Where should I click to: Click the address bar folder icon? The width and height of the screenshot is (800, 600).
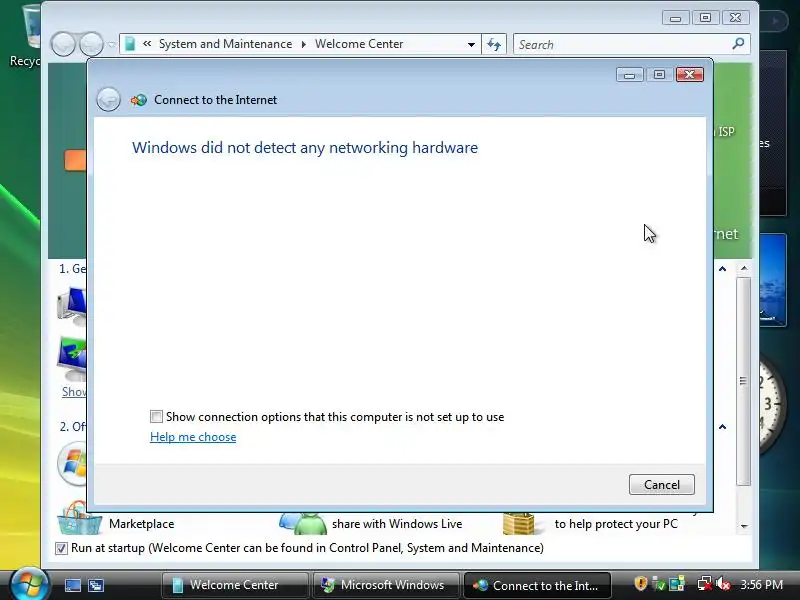point(130,44)
